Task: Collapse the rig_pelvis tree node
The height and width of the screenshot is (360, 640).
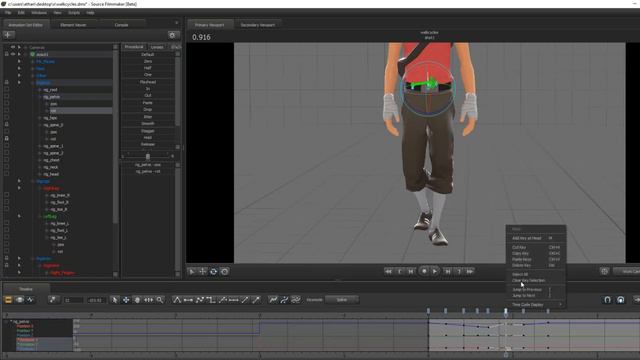Action: 40,97
